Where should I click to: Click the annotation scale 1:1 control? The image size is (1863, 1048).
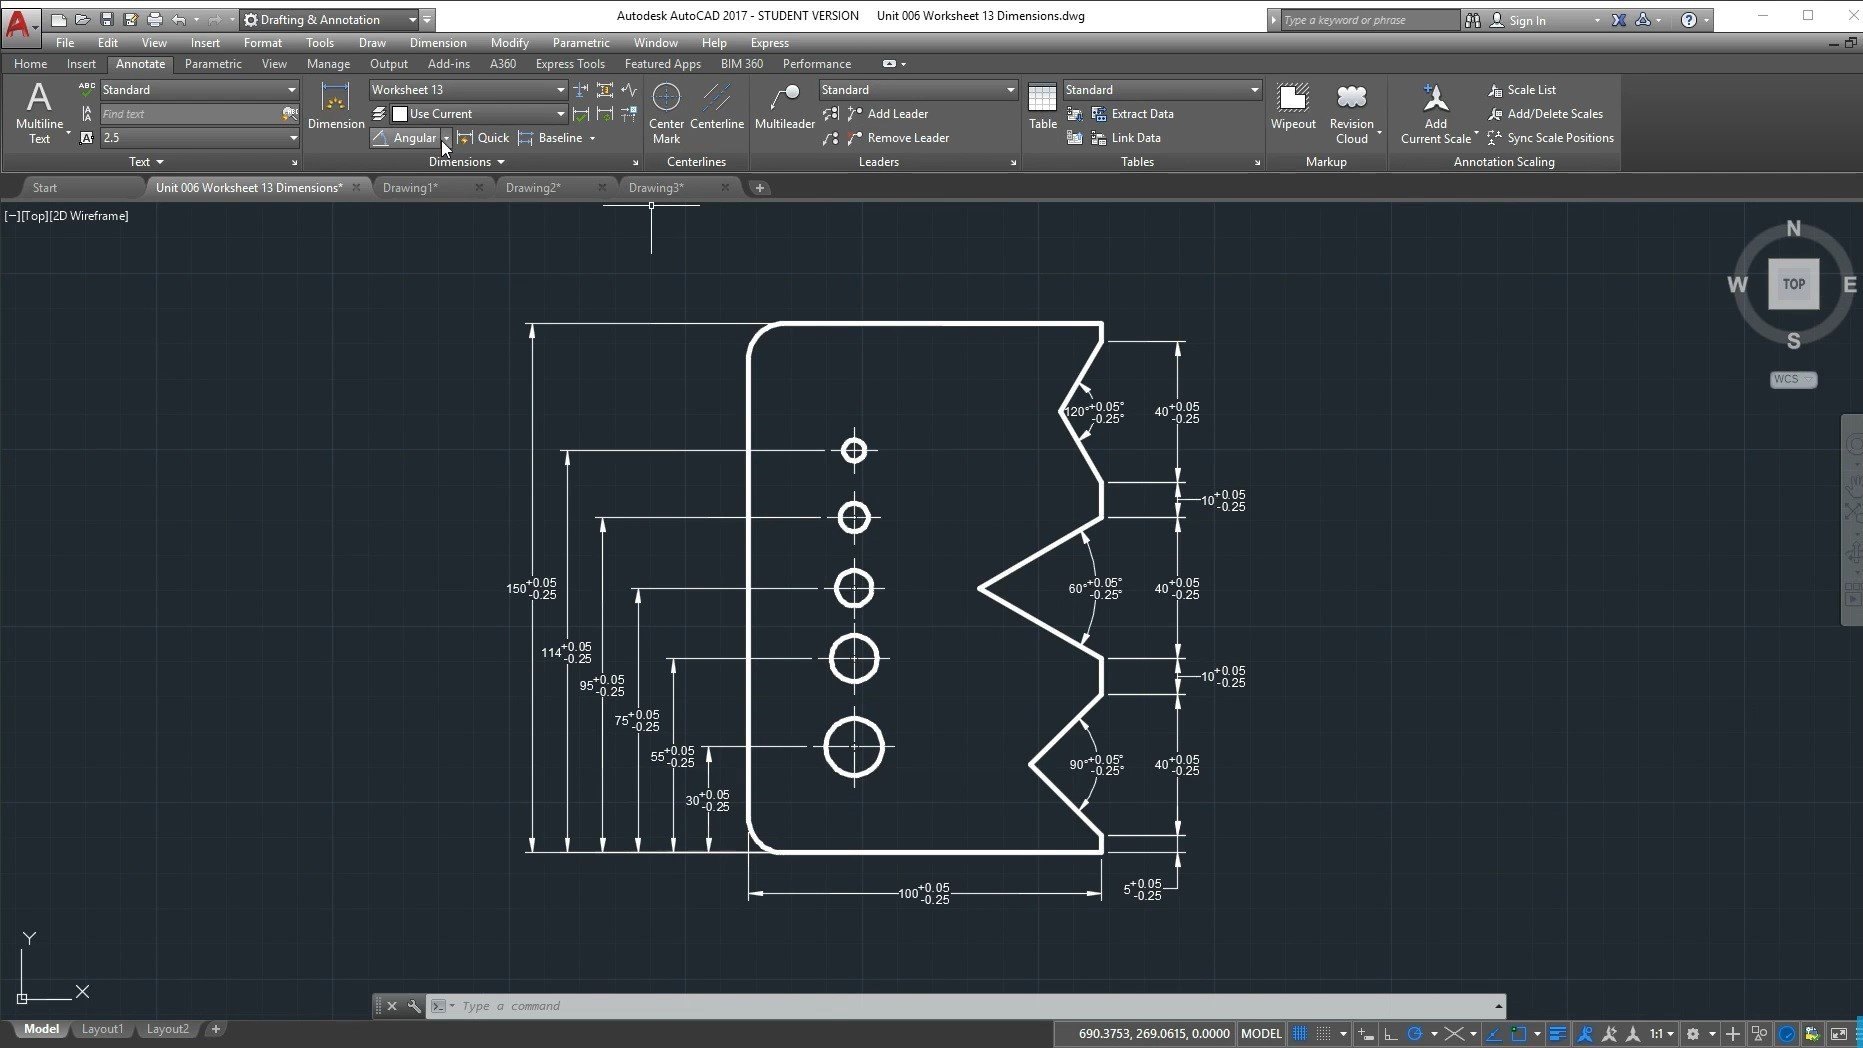click(1656, 1033)
